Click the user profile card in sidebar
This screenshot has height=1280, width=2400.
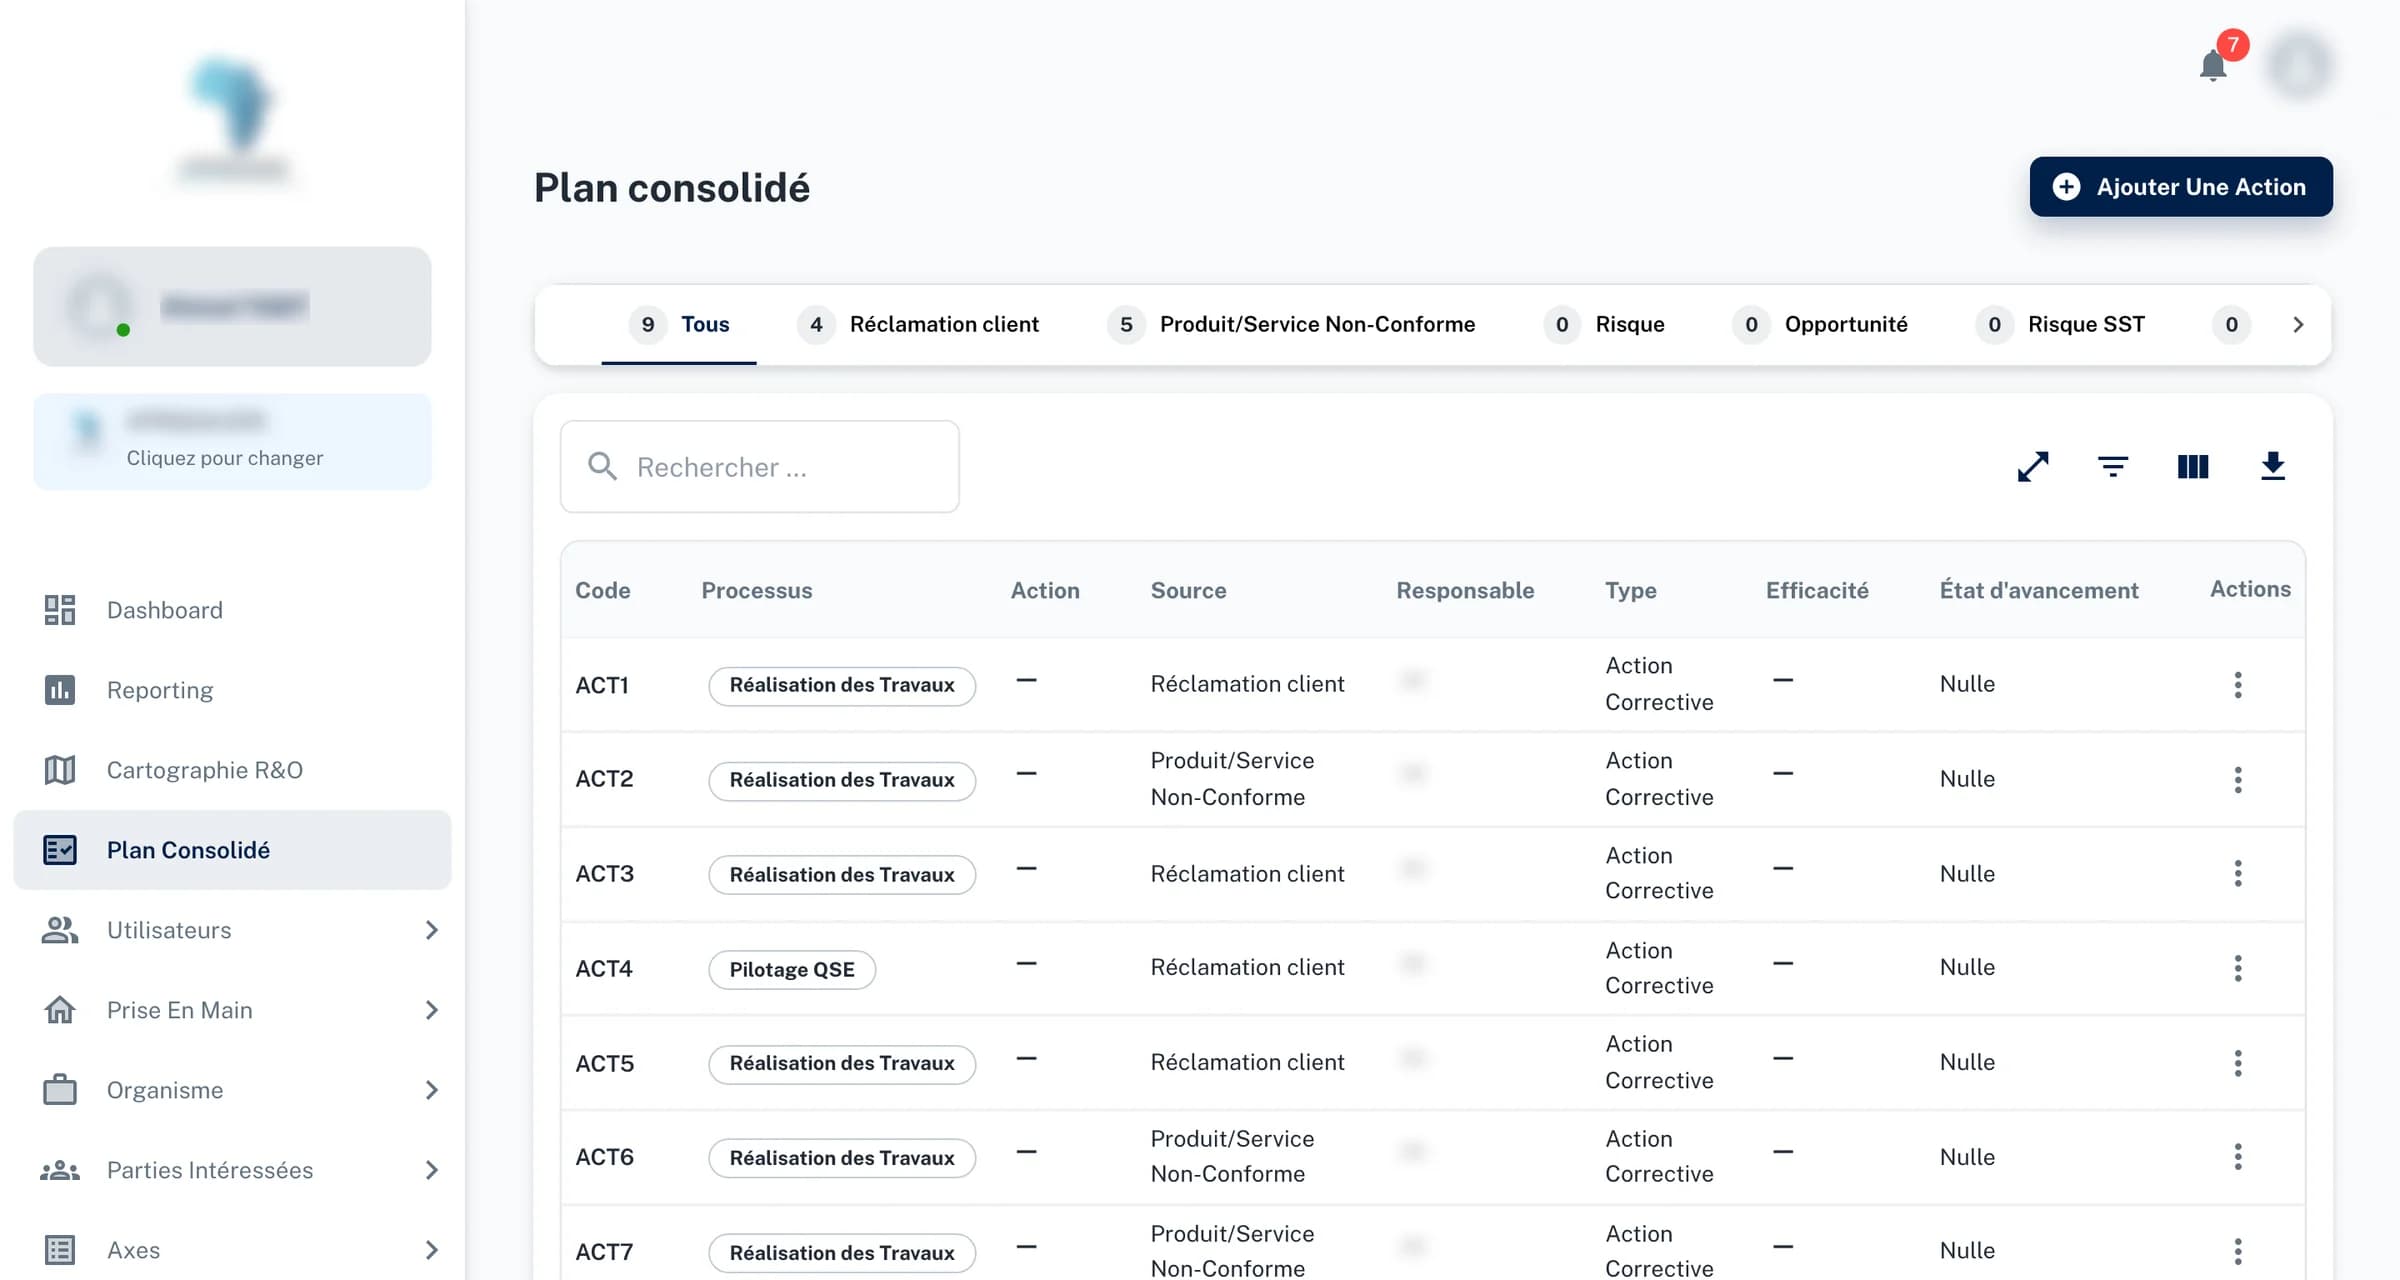pos(232,306)
